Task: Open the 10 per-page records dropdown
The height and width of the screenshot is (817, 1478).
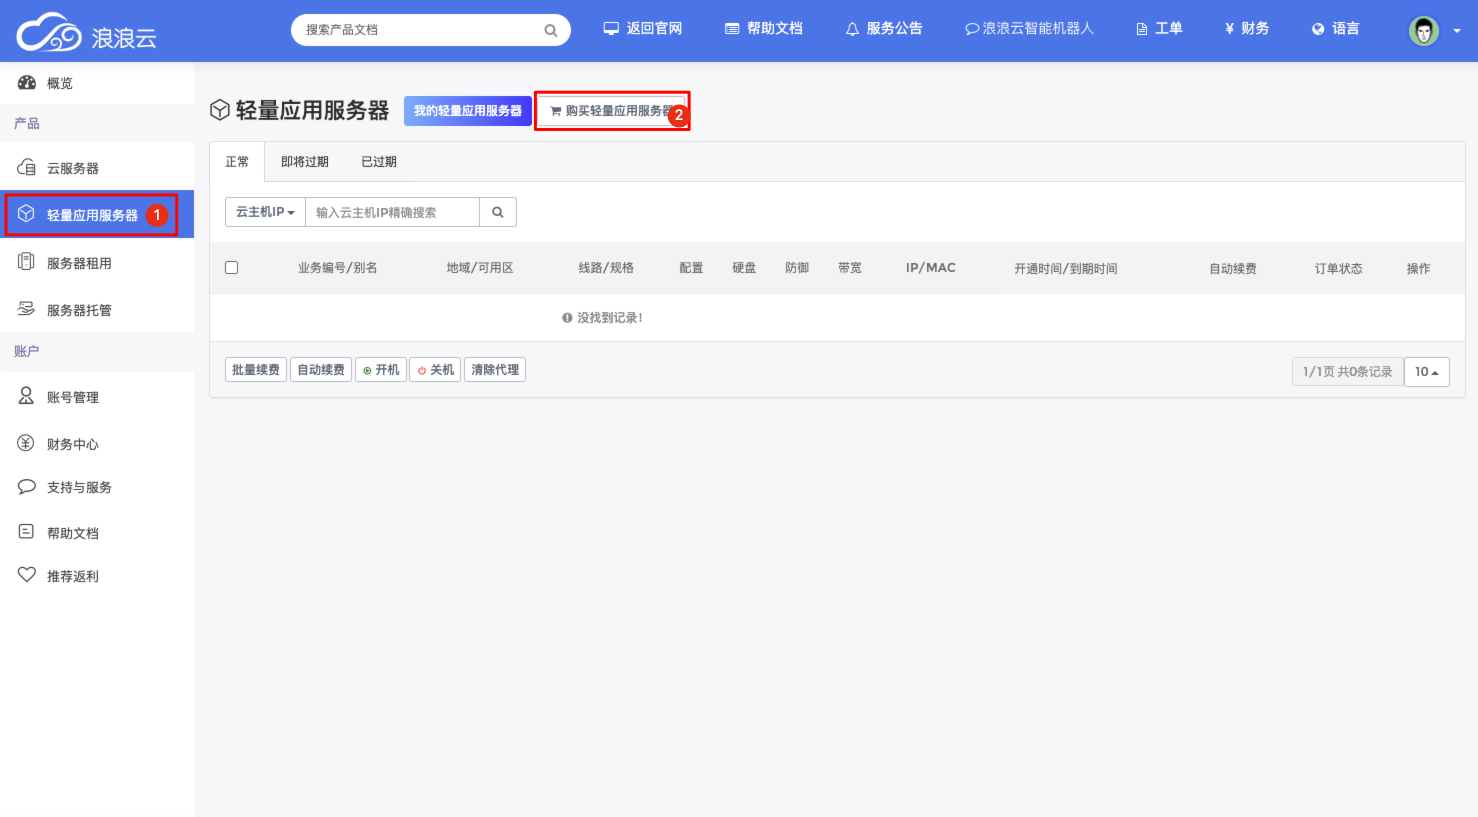Action: click(x=1427, y=372)
